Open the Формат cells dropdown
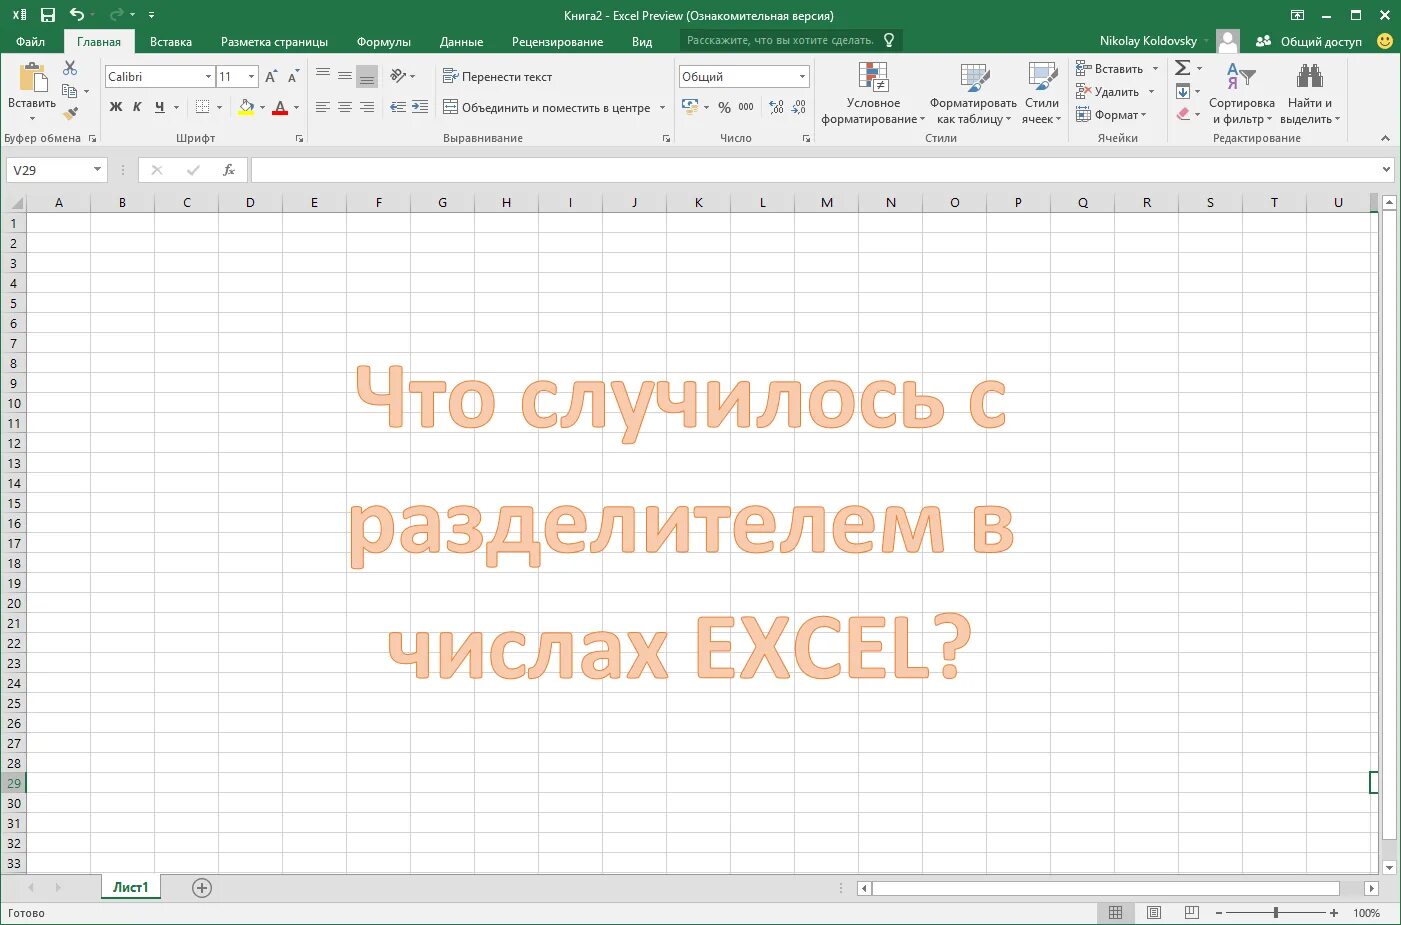The width and height of the screenshot is (1401, 925). 1111,115
